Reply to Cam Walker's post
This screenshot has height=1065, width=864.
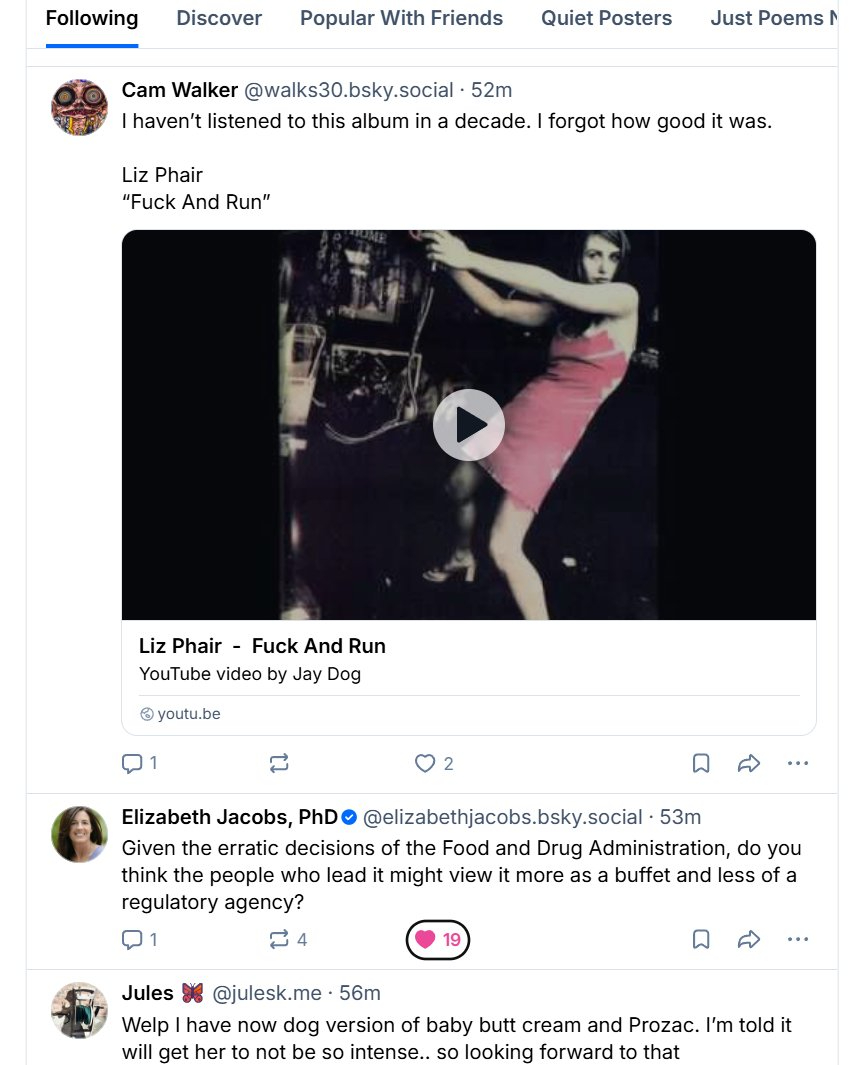pyautogui.click(x=139, y=764)
